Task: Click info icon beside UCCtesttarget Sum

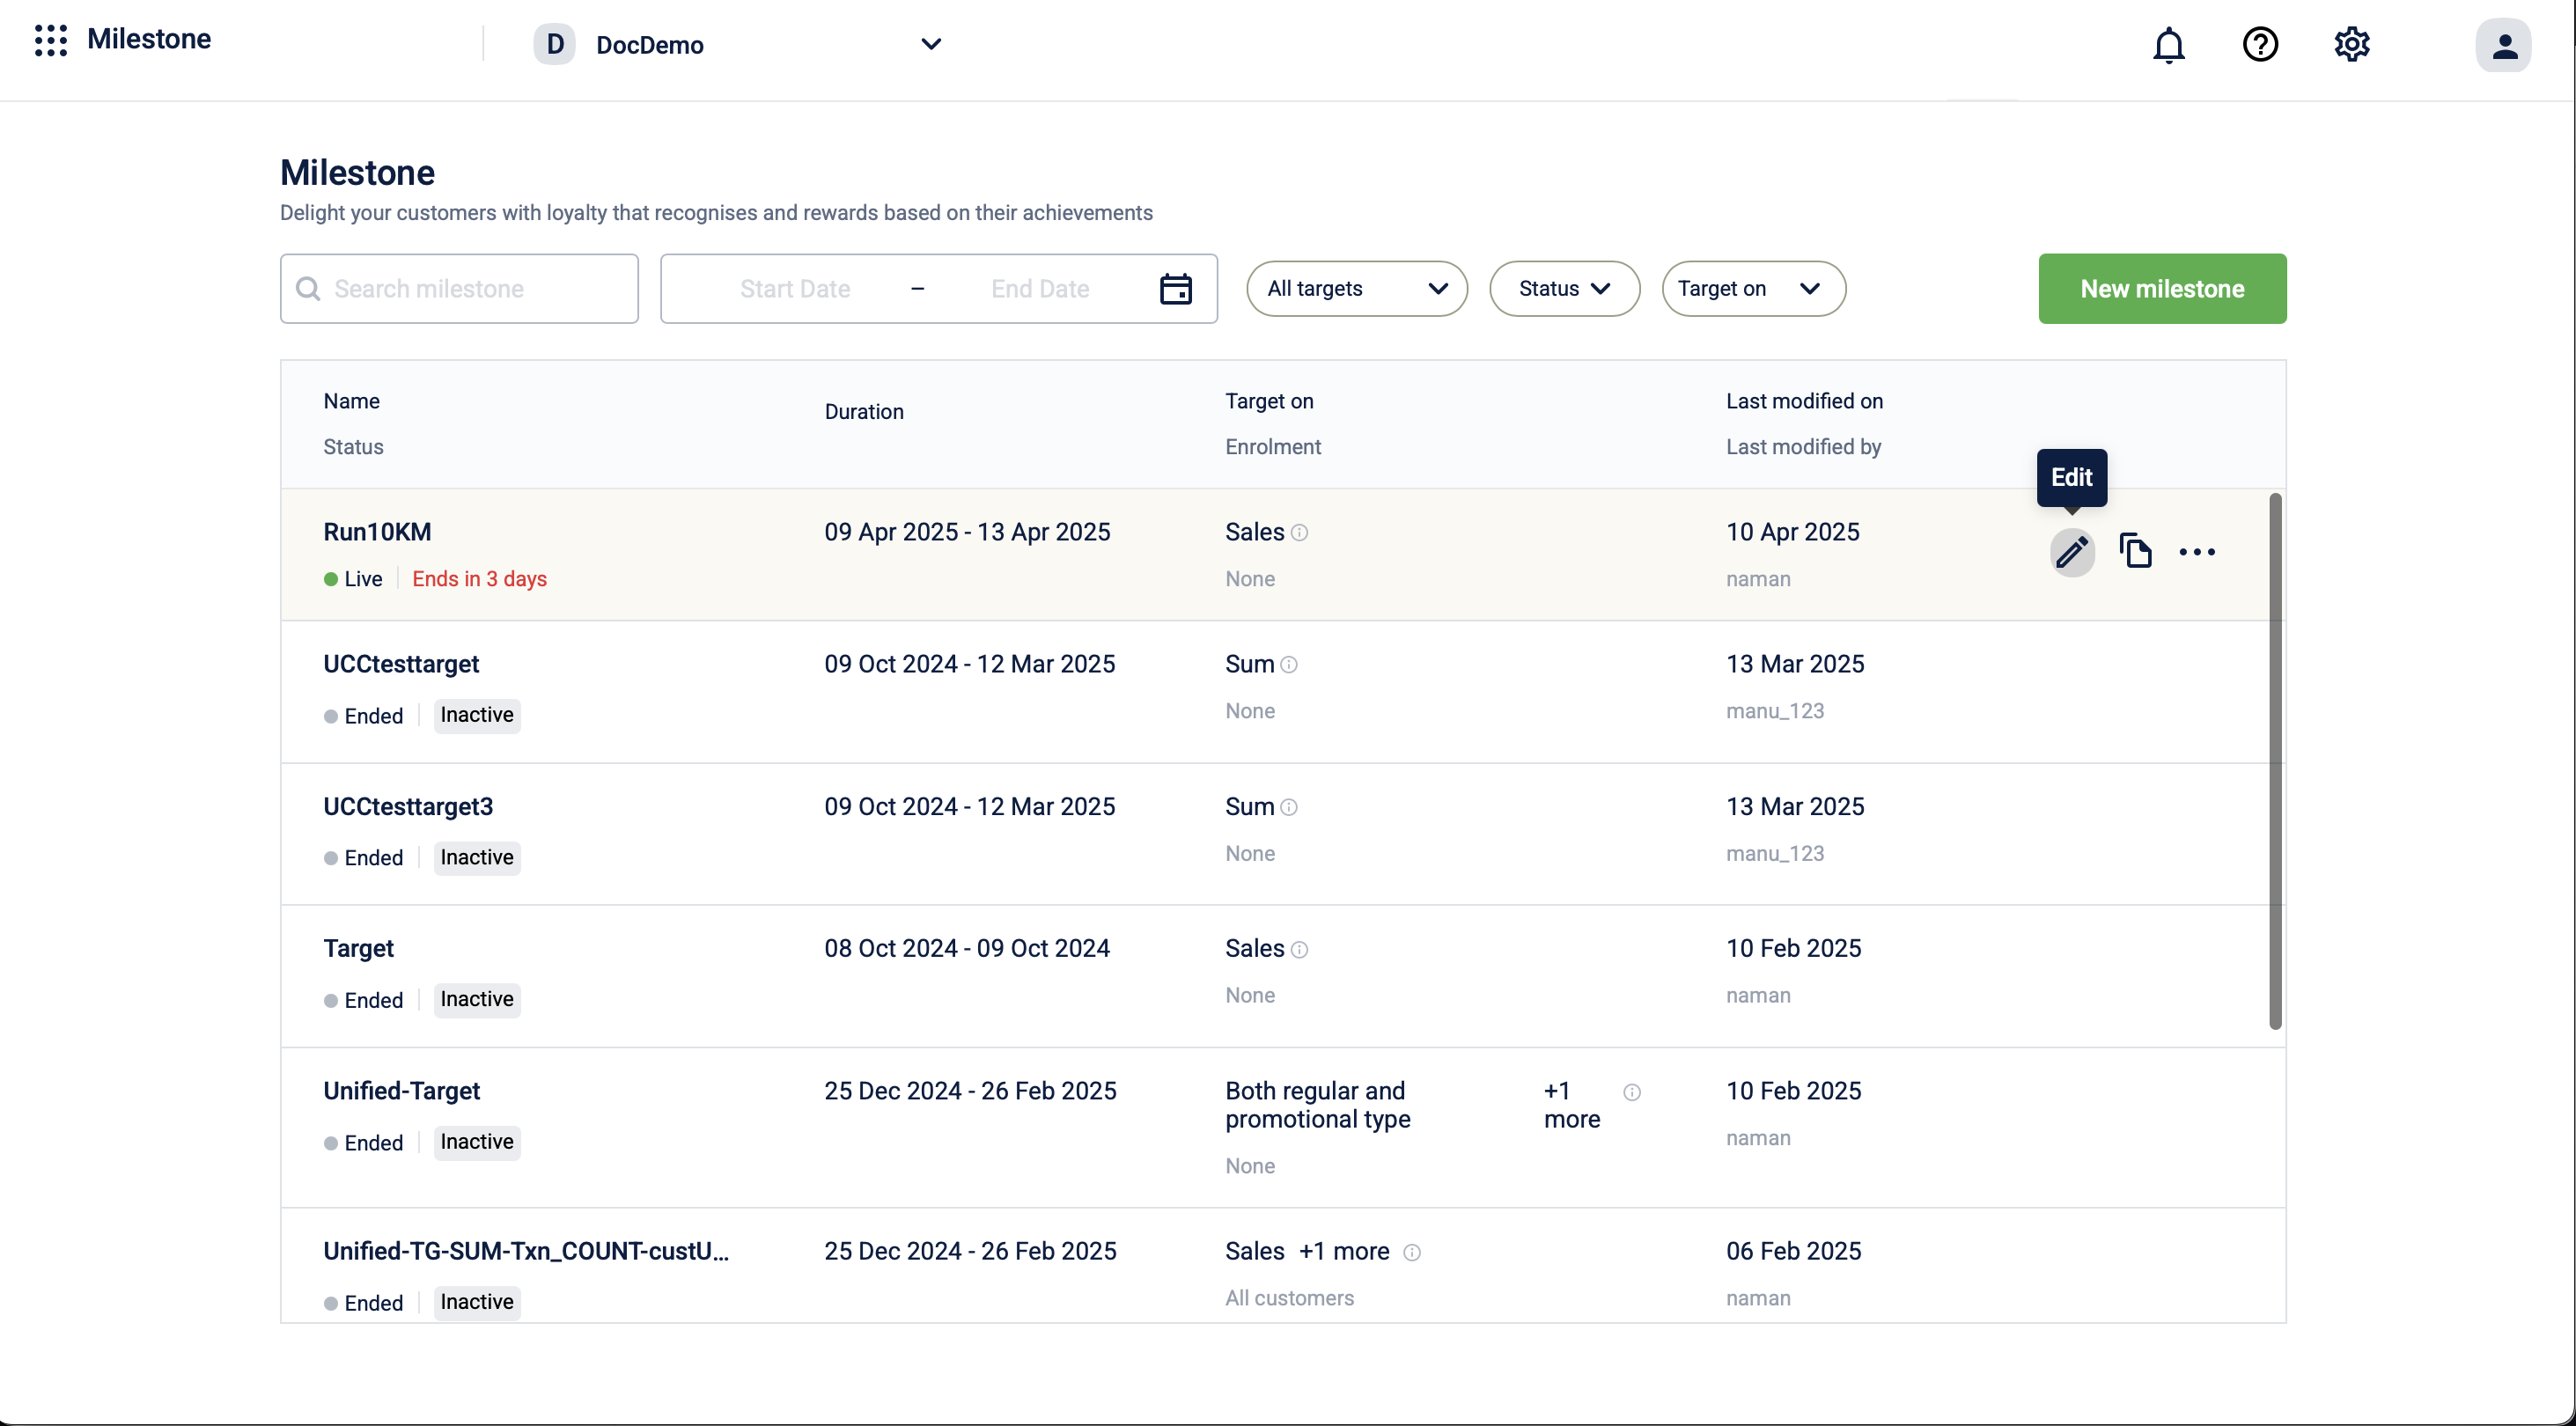Action: (x=1289, y=665)
